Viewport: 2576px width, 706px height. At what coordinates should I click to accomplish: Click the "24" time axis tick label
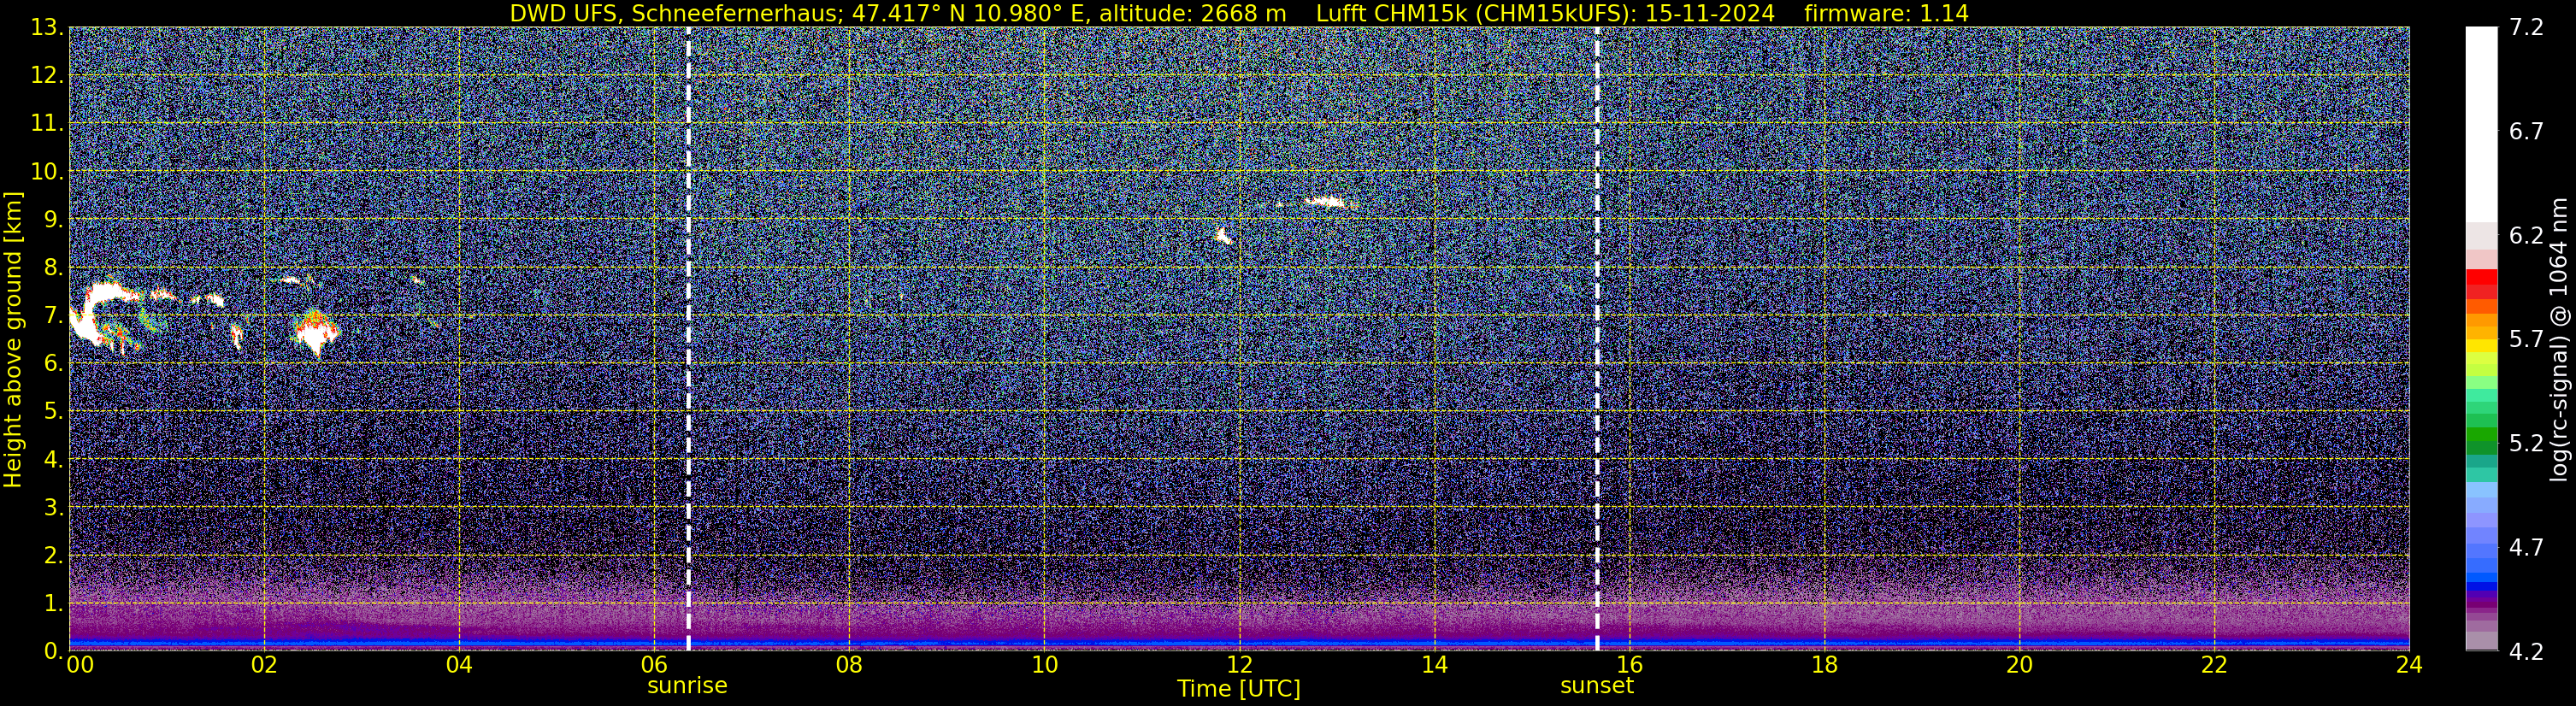pos(2409,664)
